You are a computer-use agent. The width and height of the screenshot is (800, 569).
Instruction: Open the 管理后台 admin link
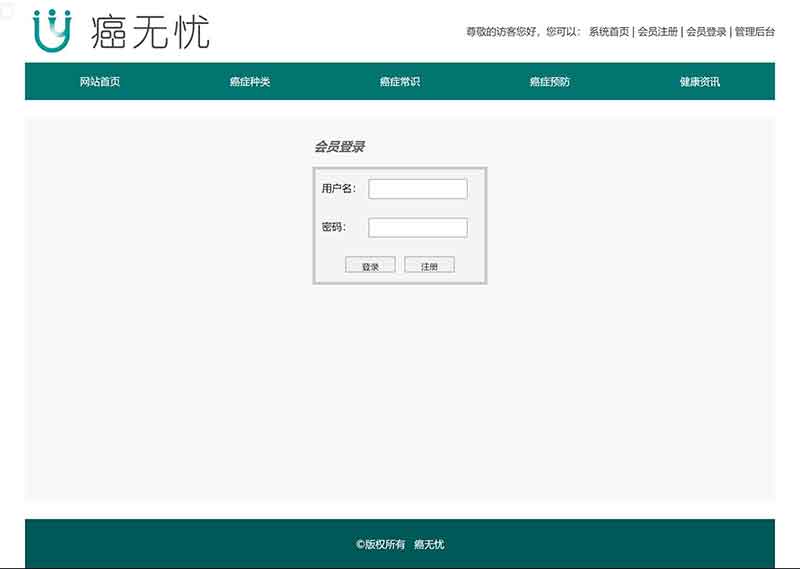[754, 32]
